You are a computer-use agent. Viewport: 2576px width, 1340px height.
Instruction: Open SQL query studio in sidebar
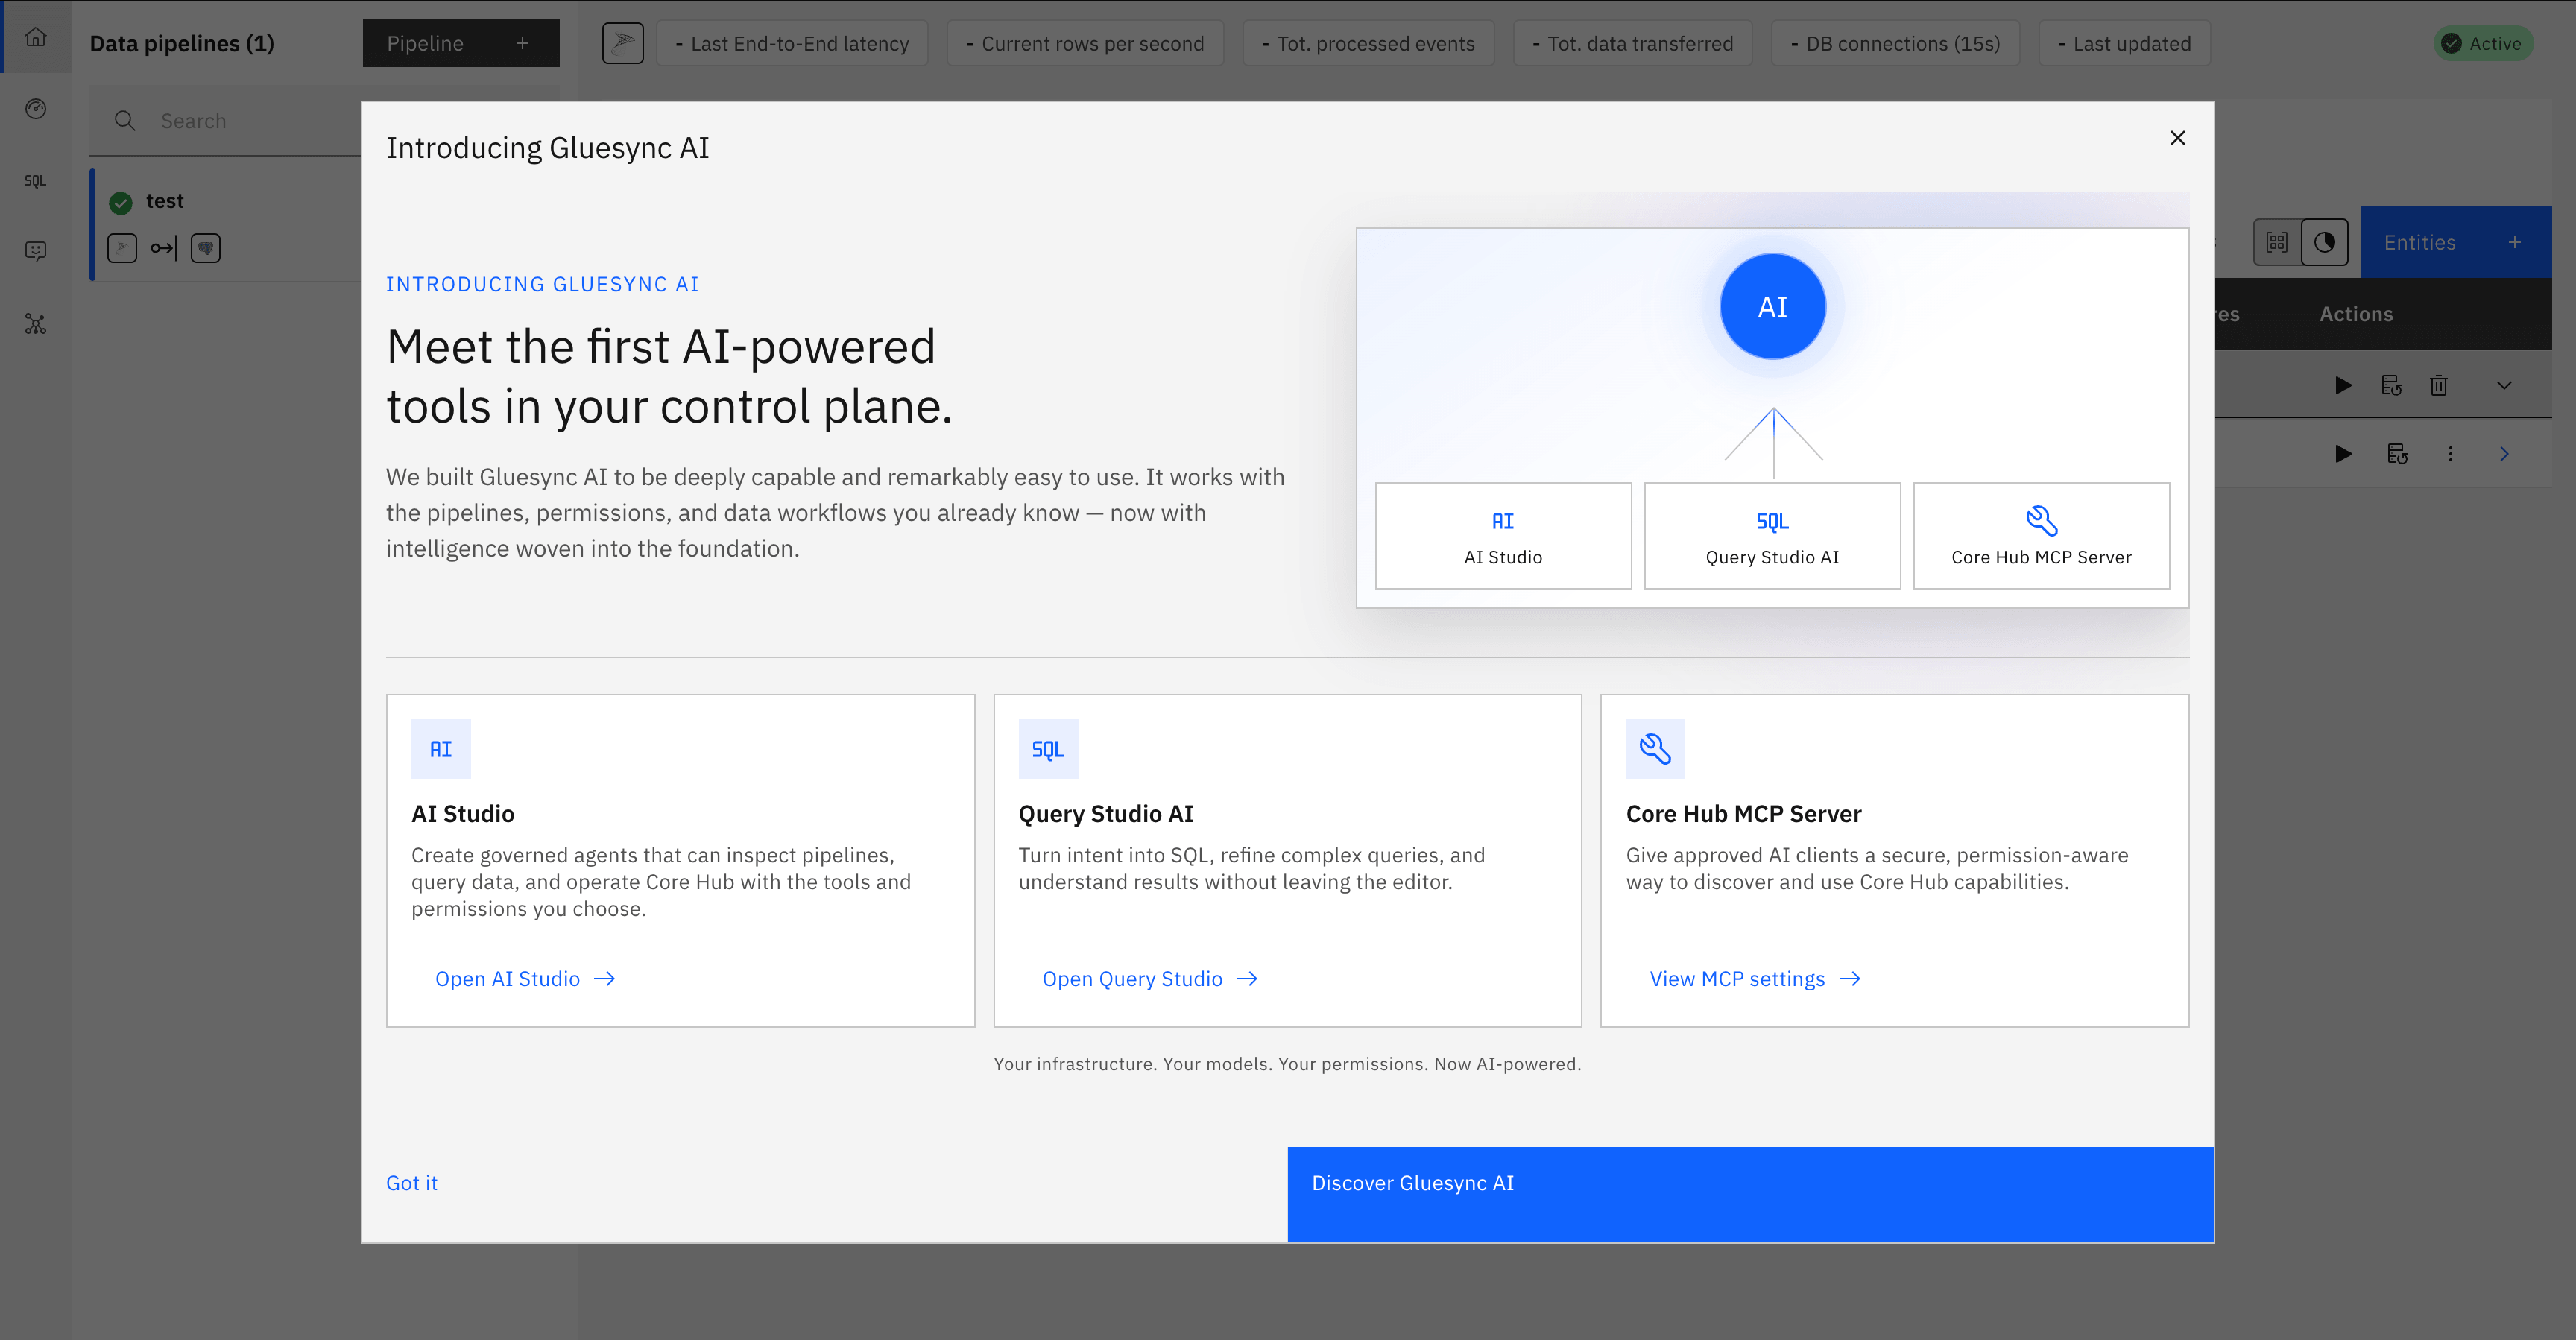[x=36, y=181]
